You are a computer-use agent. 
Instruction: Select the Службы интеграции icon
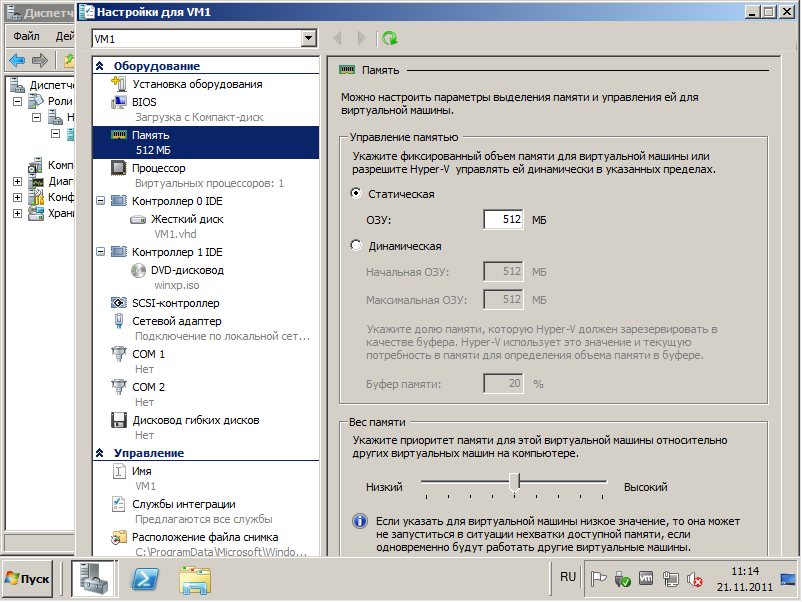pyautogui.click(x=119, y=504)
